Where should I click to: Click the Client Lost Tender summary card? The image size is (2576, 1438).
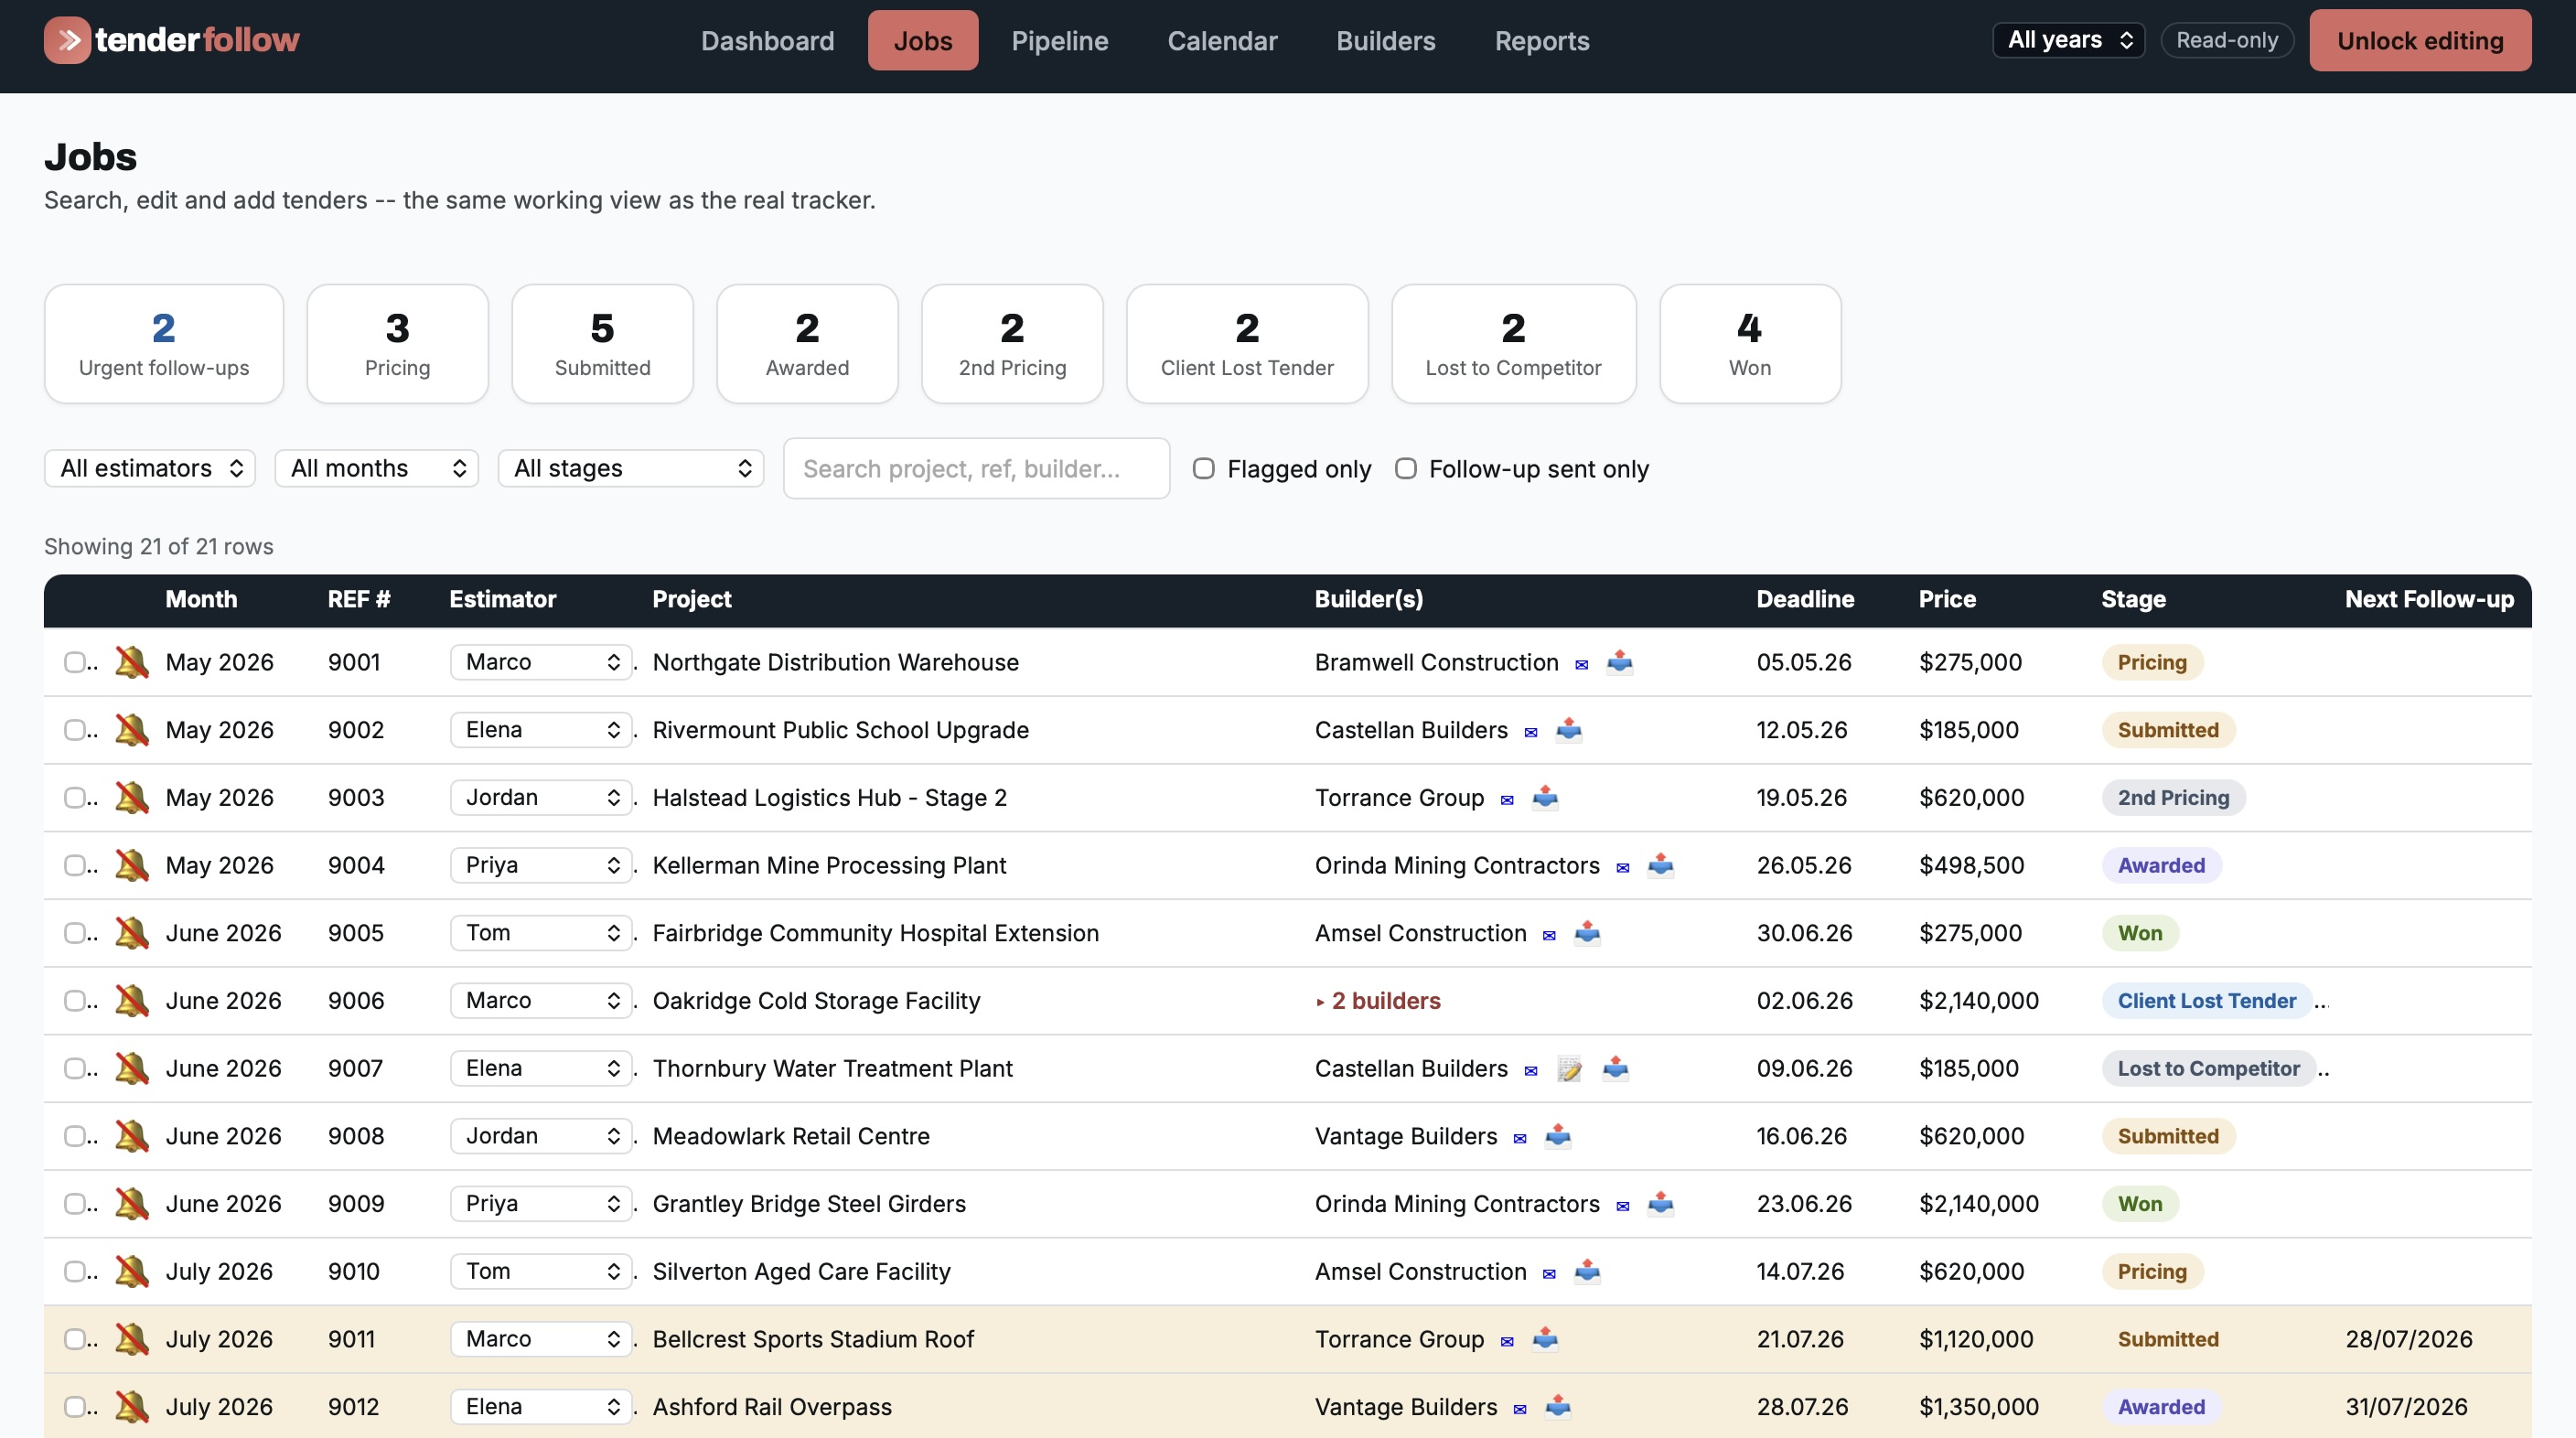click(1247, 343)
